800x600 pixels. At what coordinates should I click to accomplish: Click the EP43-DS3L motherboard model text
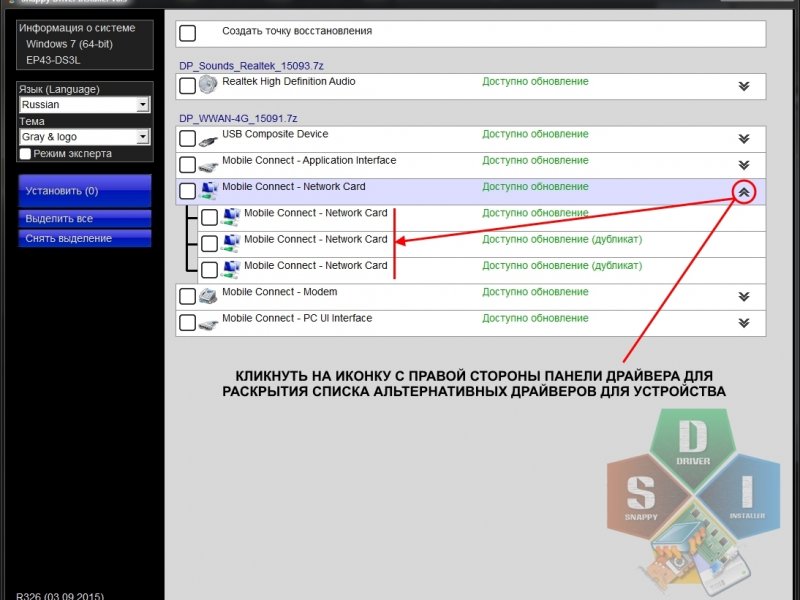click(x=53, y=60)
